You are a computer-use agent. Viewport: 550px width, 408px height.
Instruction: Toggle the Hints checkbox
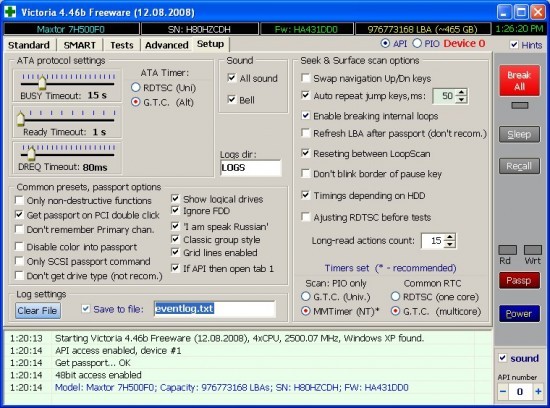click(514, 45)
